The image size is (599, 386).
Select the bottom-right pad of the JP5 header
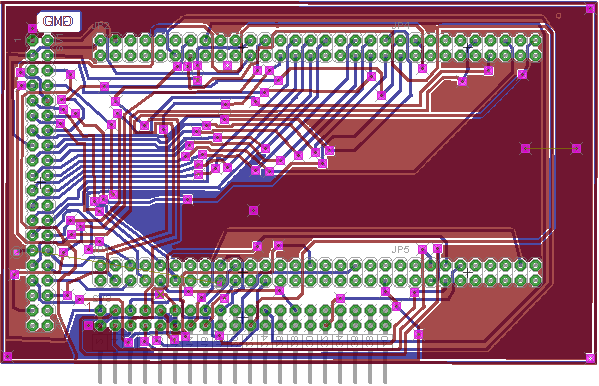(x=536, y=280)
